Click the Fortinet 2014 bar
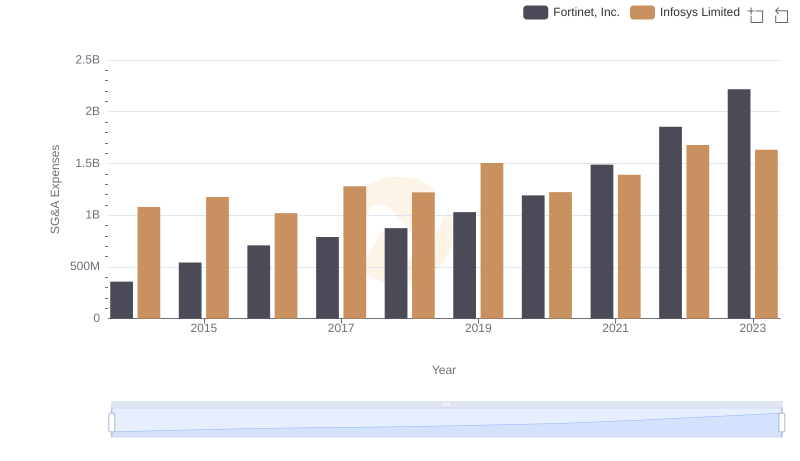Screen dimensions: 800x461 tap(121, 300)
